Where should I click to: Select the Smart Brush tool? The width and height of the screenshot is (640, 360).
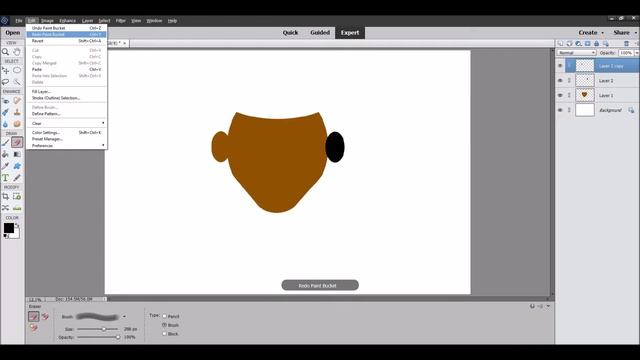pyautogui.click(x=5, y=112)
